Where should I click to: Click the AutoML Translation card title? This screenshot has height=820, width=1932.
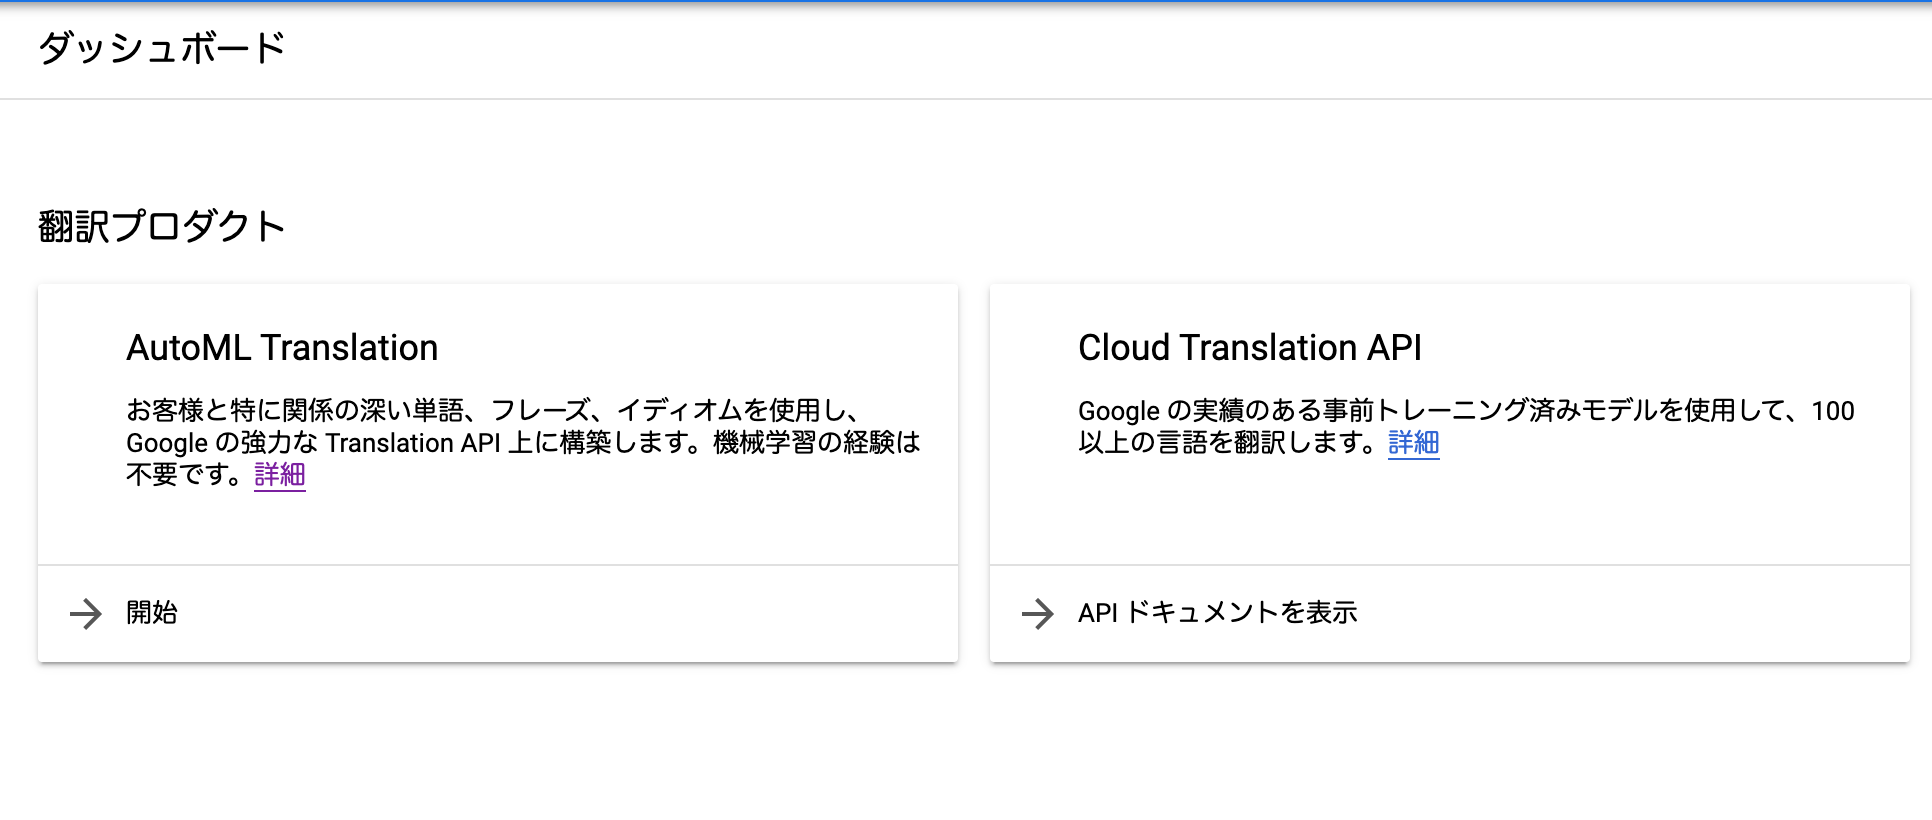(x=282, y=348)
